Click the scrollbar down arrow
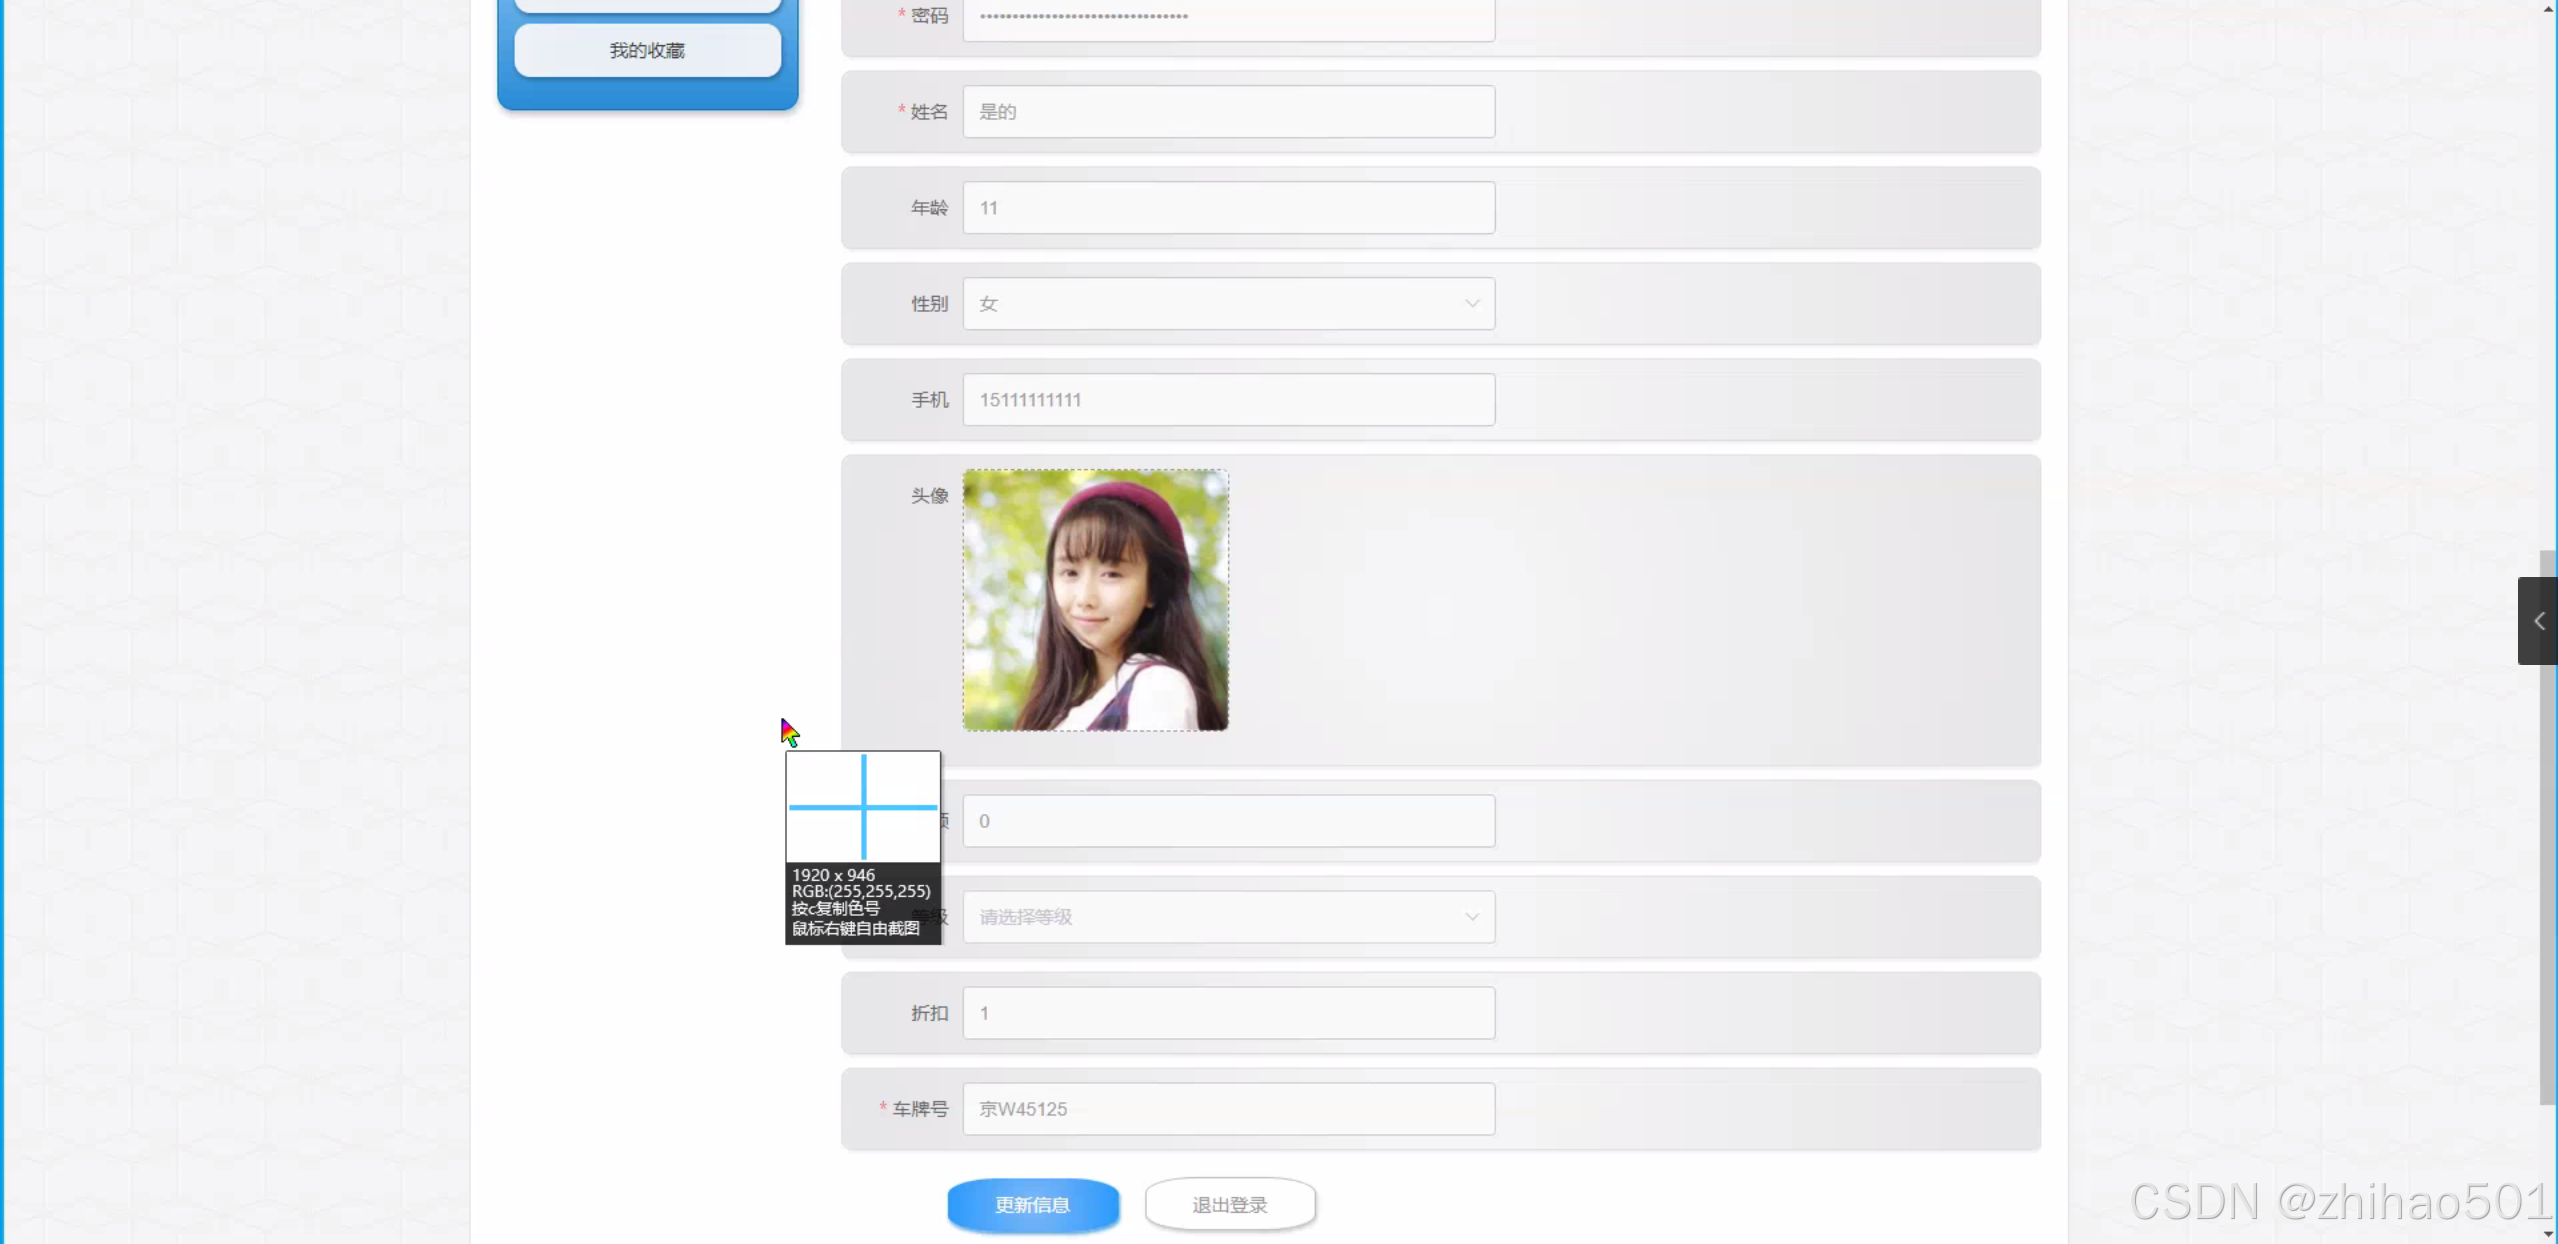 tap(2548, 1234)
